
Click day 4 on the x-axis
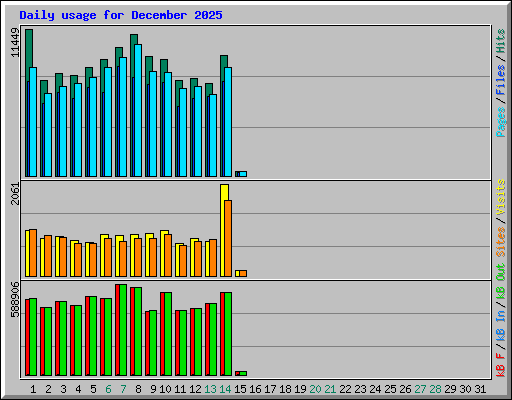78,389
